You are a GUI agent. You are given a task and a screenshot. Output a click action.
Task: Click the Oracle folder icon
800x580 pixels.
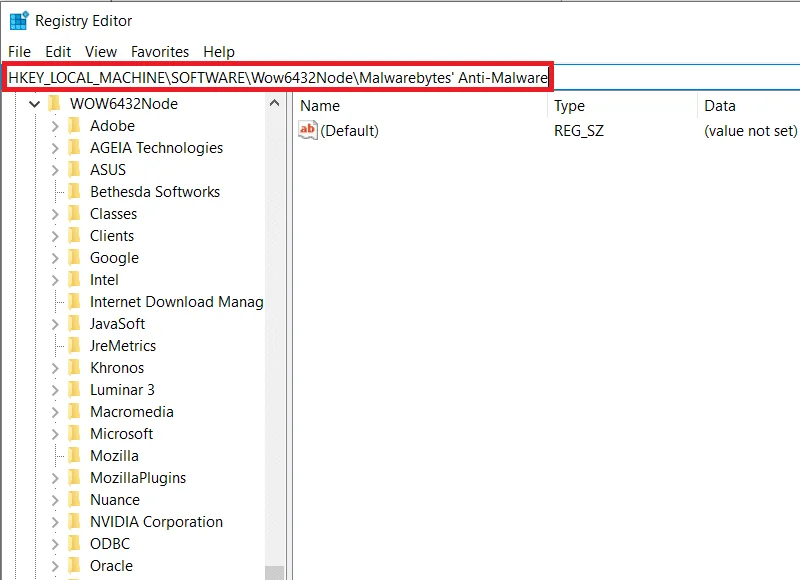74,566
